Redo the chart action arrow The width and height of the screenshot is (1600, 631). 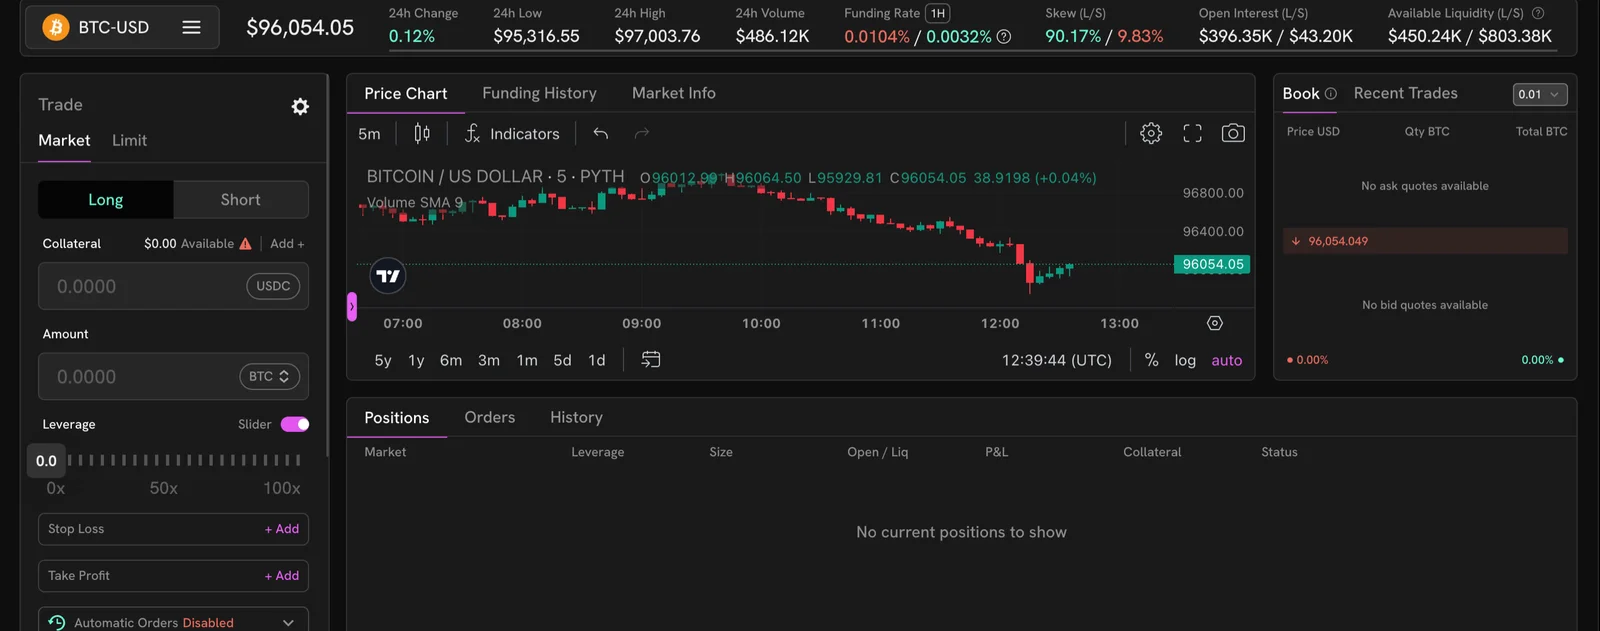pos(642,133)
